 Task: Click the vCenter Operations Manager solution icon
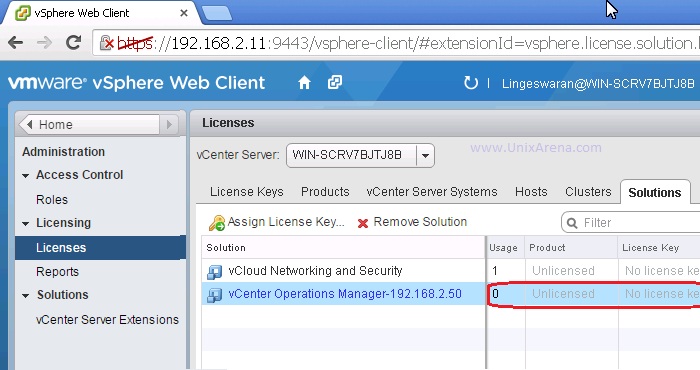215,295
